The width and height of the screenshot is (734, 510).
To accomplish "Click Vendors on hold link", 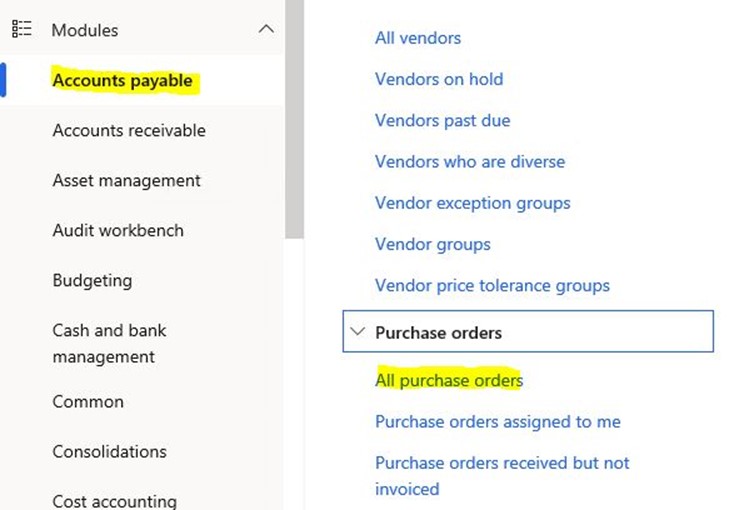I will point(439,79).
